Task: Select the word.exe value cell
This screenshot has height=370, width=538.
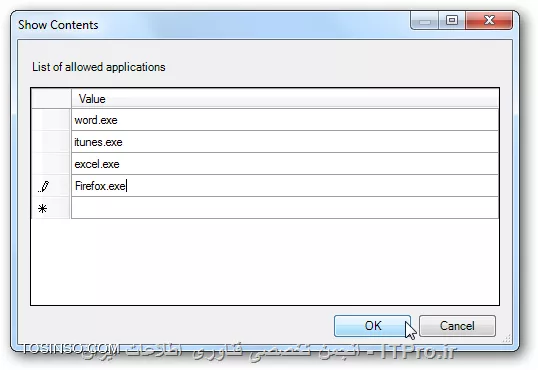Action: [x=285, y=120]
